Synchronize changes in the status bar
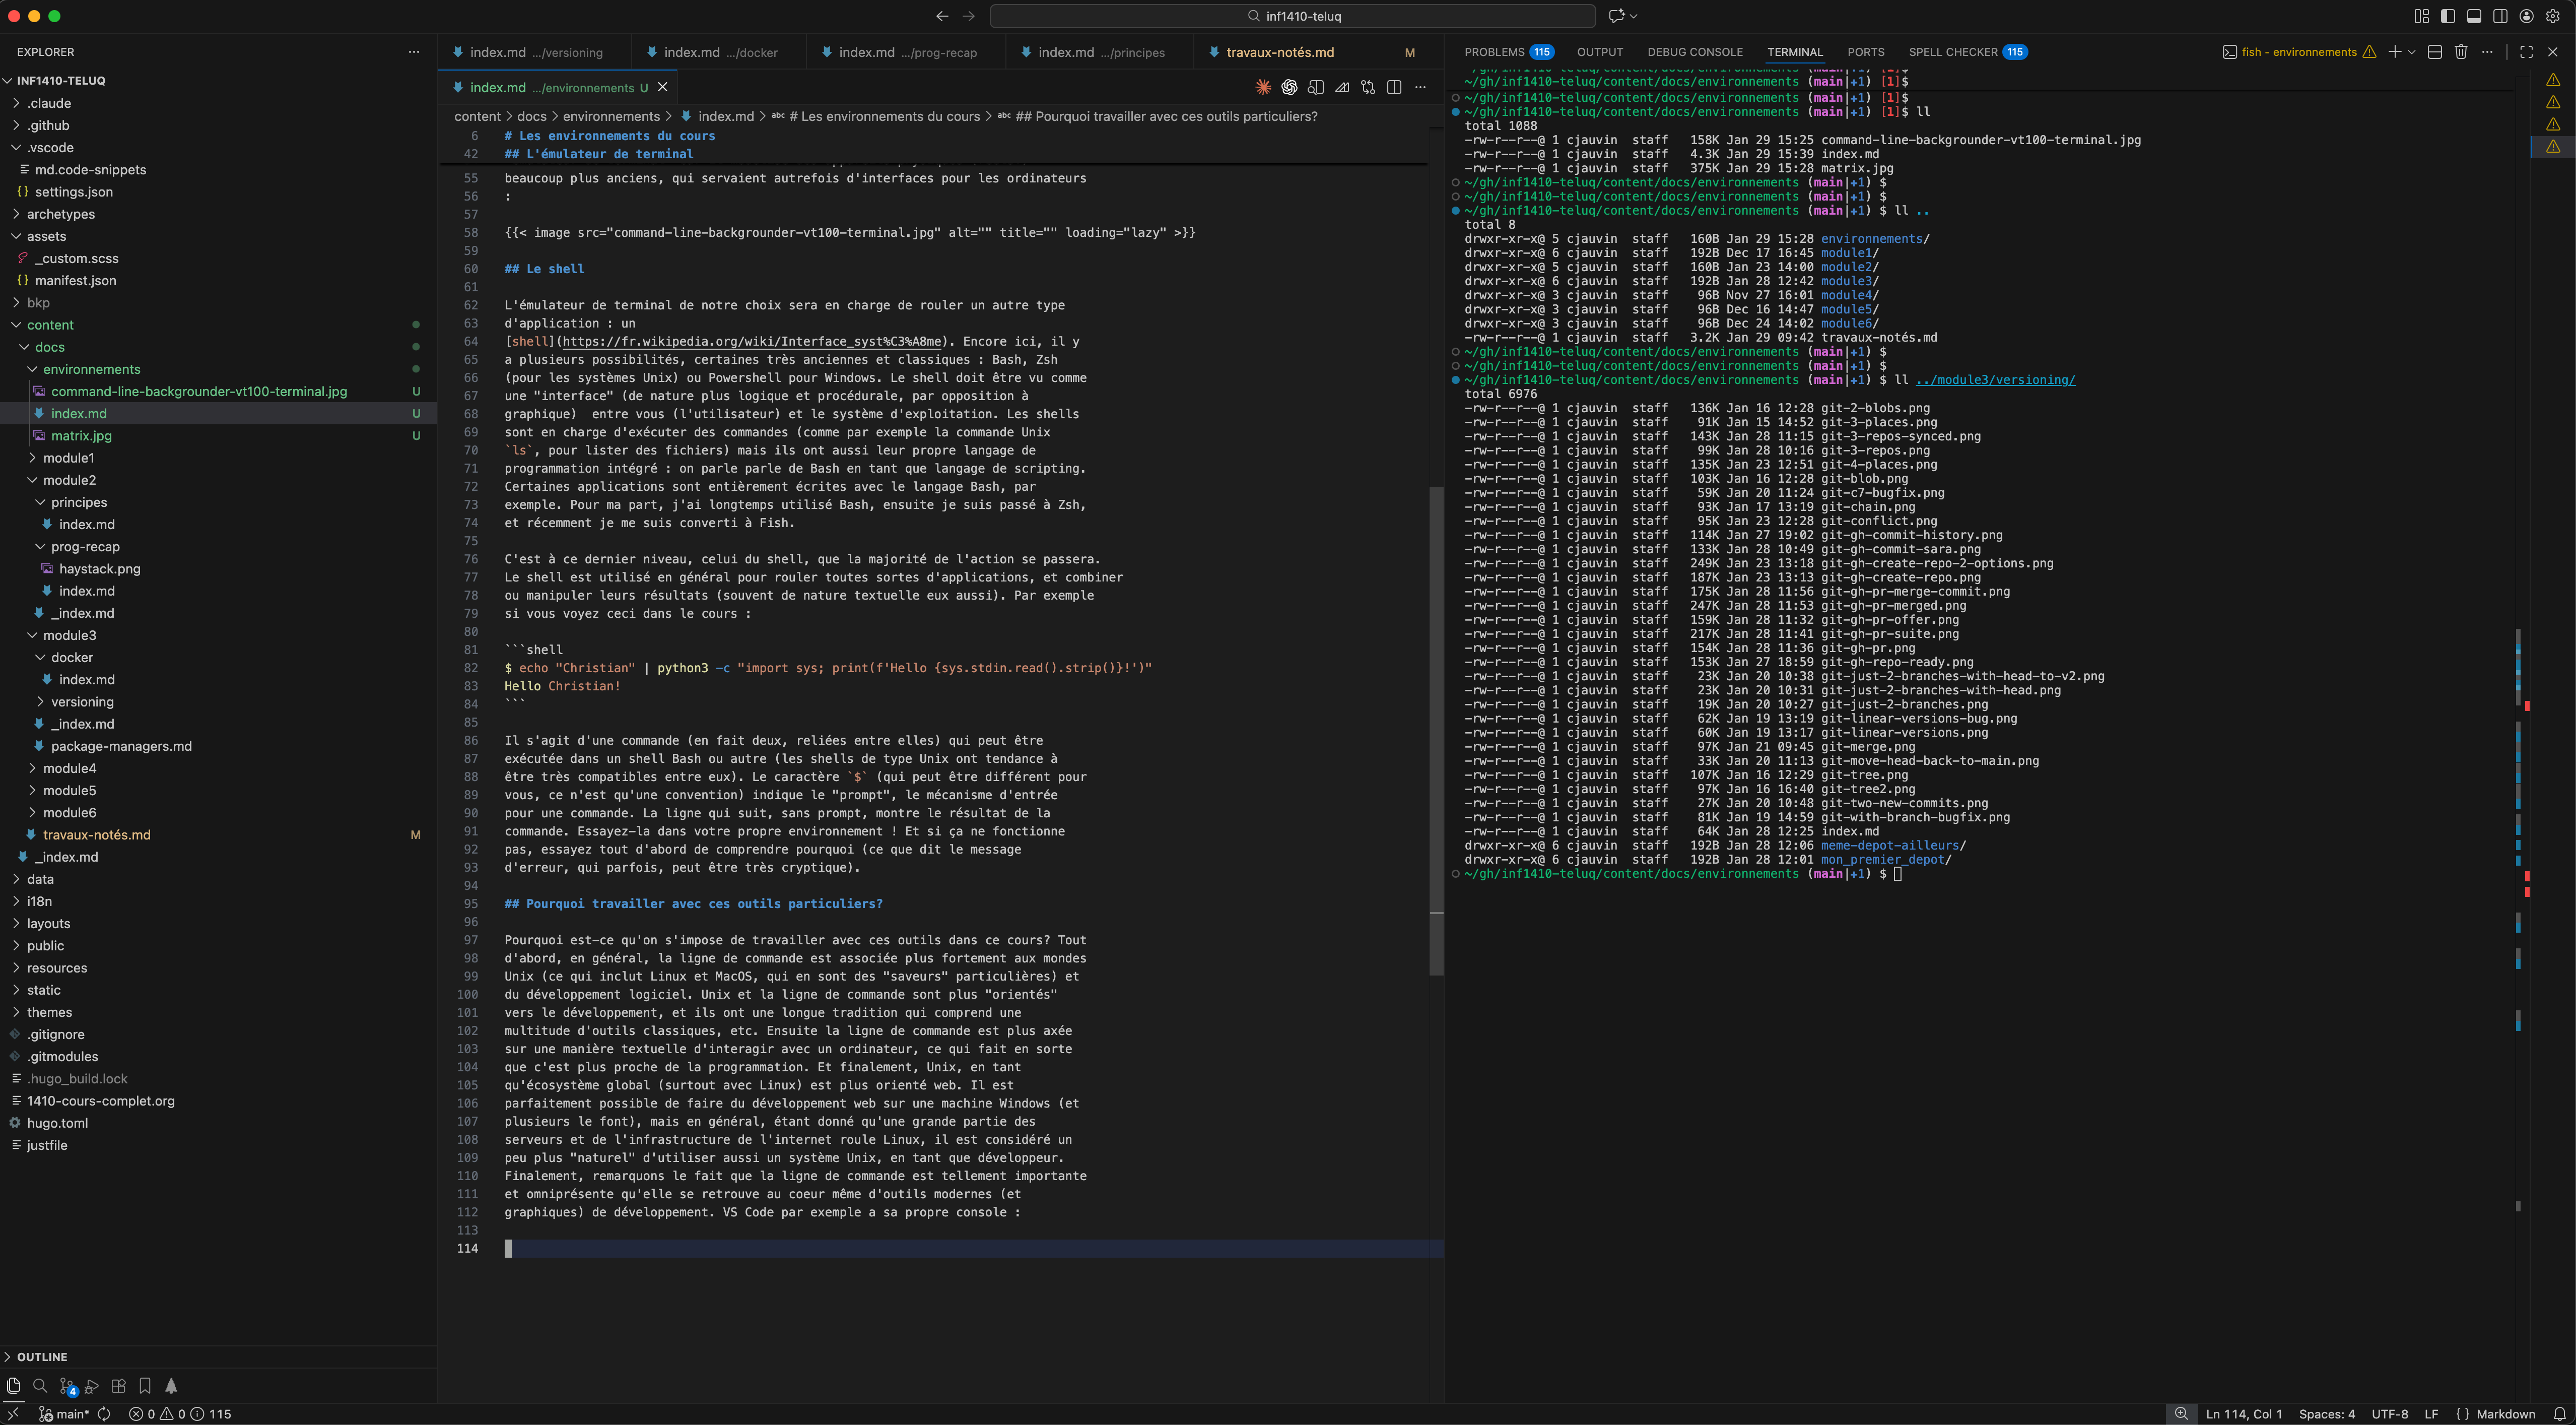This screenshot has width=2576, height=1425. [104, 1414]
